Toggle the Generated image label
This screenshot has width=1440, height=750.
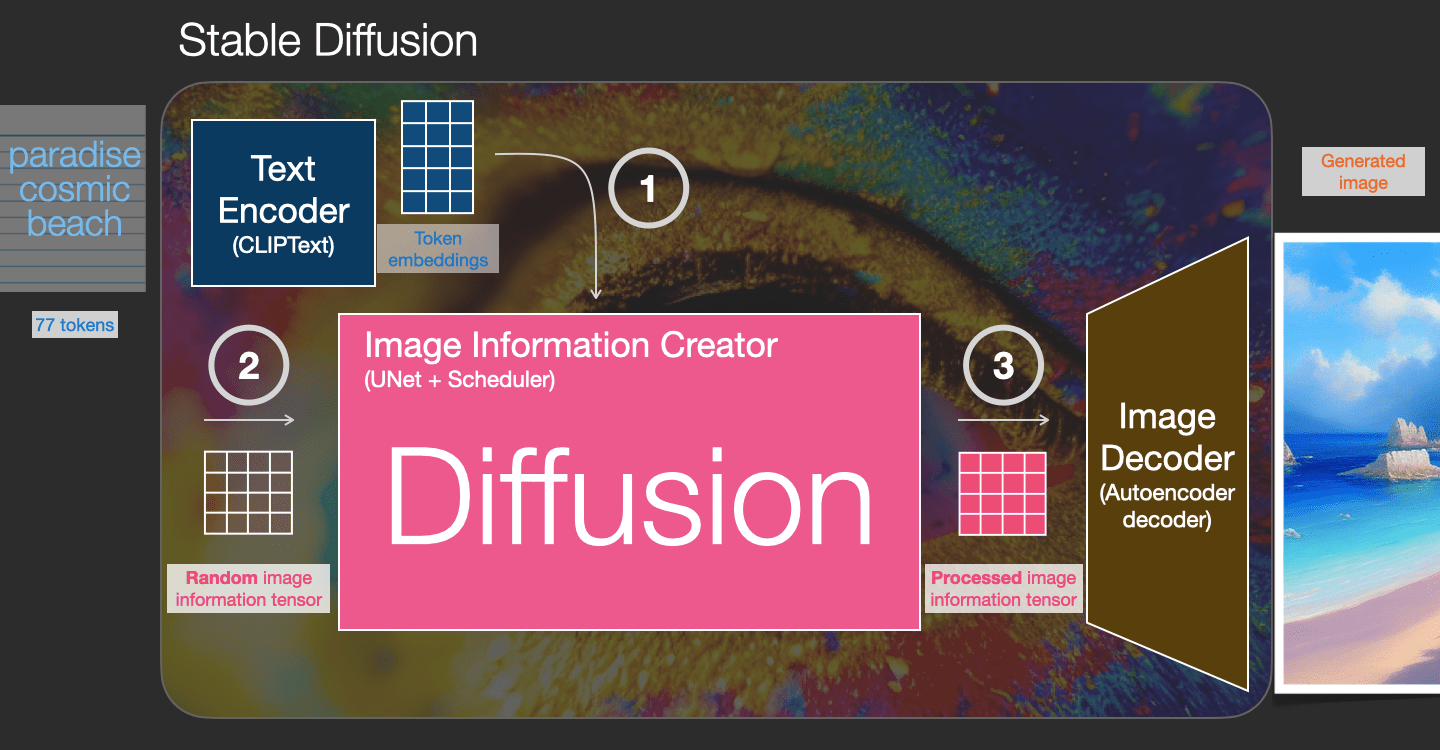click(x=1362, y=171)
